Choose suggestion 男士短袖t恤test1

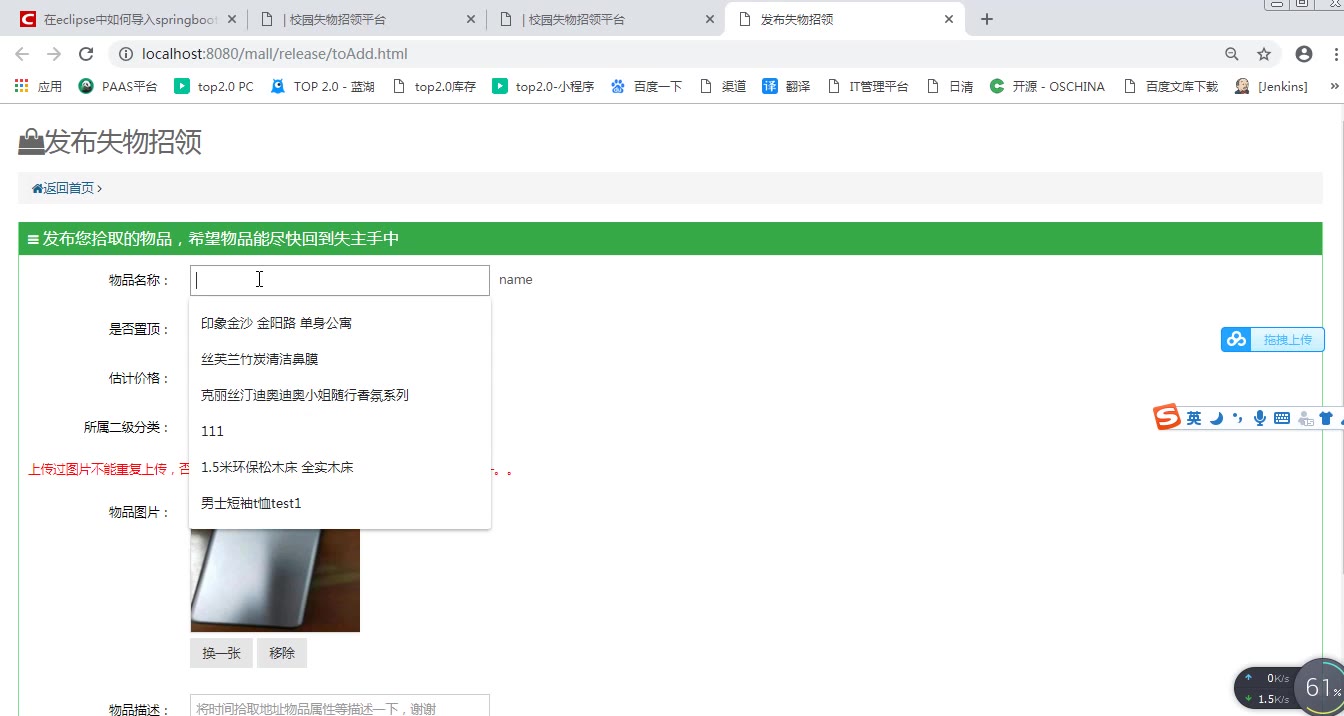pyautogui.click(x=340, y=503)
